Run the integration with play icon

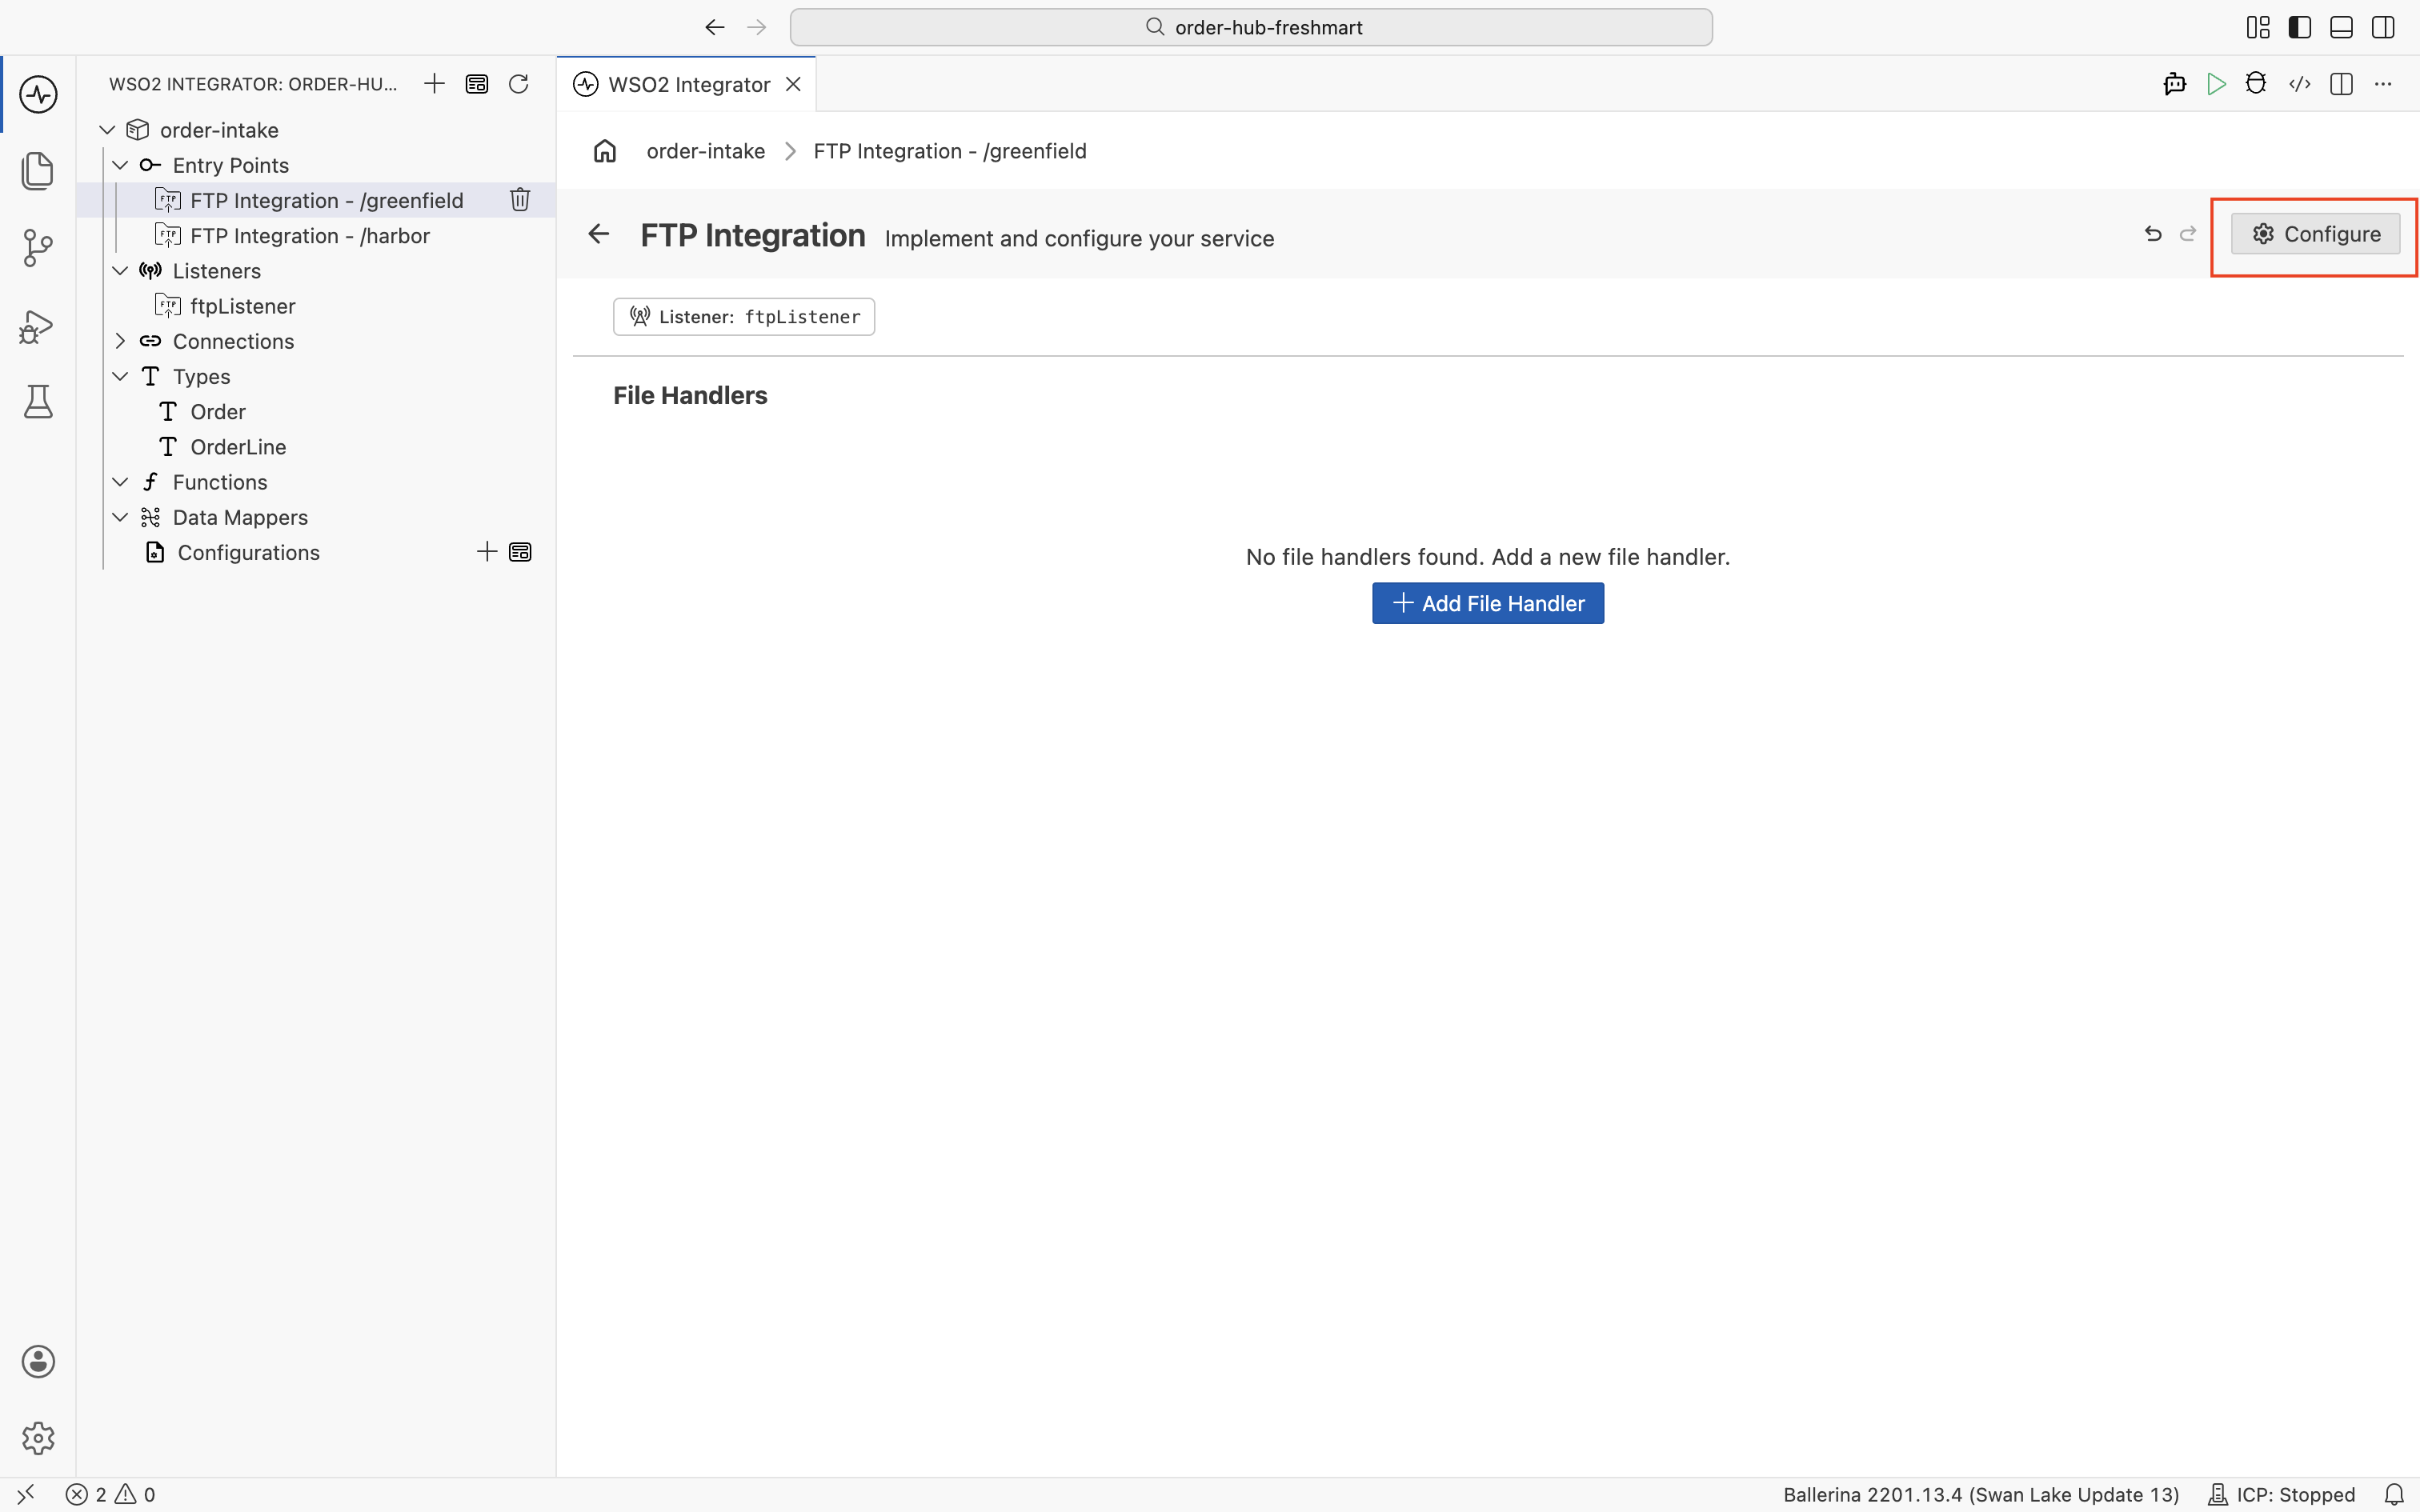[2216, 84]
